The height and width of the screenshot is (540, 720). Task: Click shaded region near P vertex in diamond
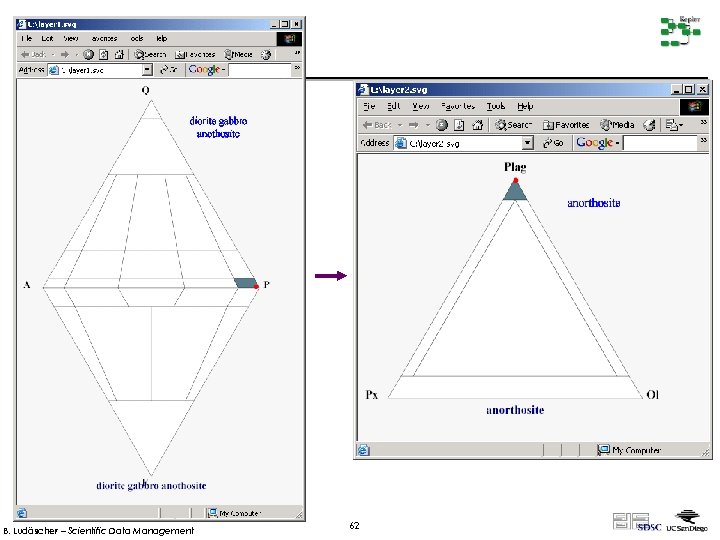pyautogui.click(x=245, y=283)
